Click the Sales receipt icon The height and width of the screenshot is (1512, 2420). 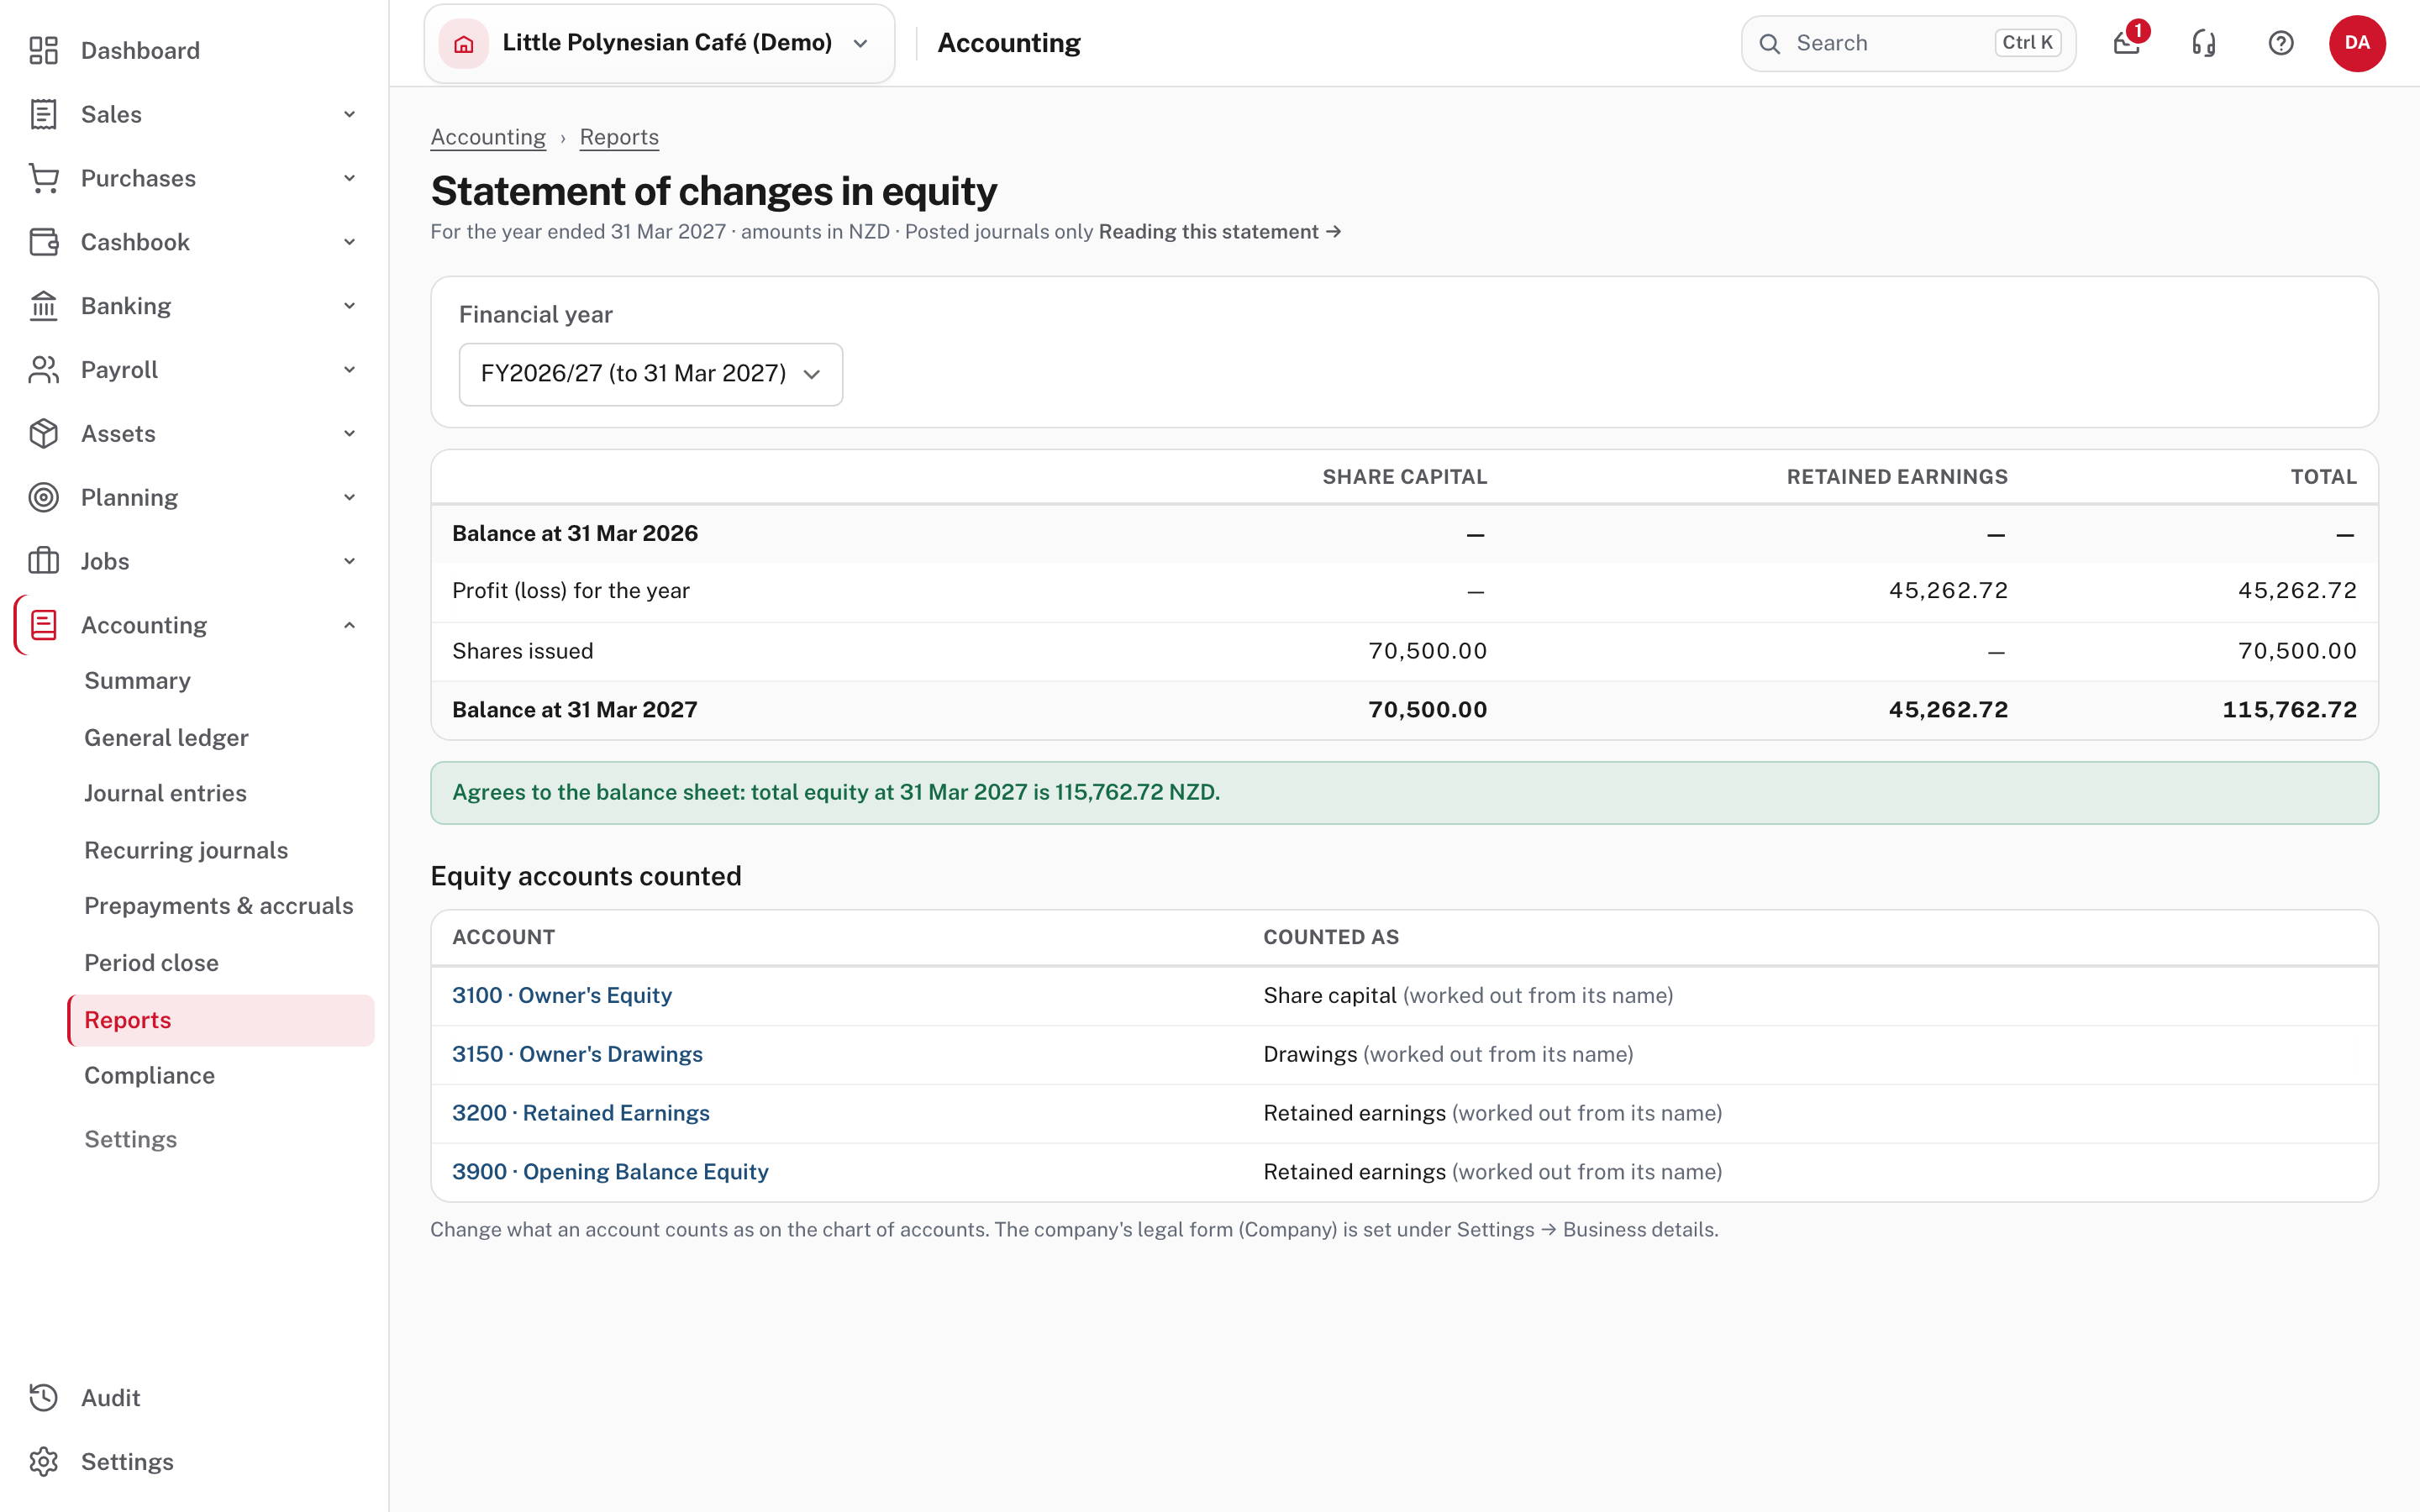(43, 114)
